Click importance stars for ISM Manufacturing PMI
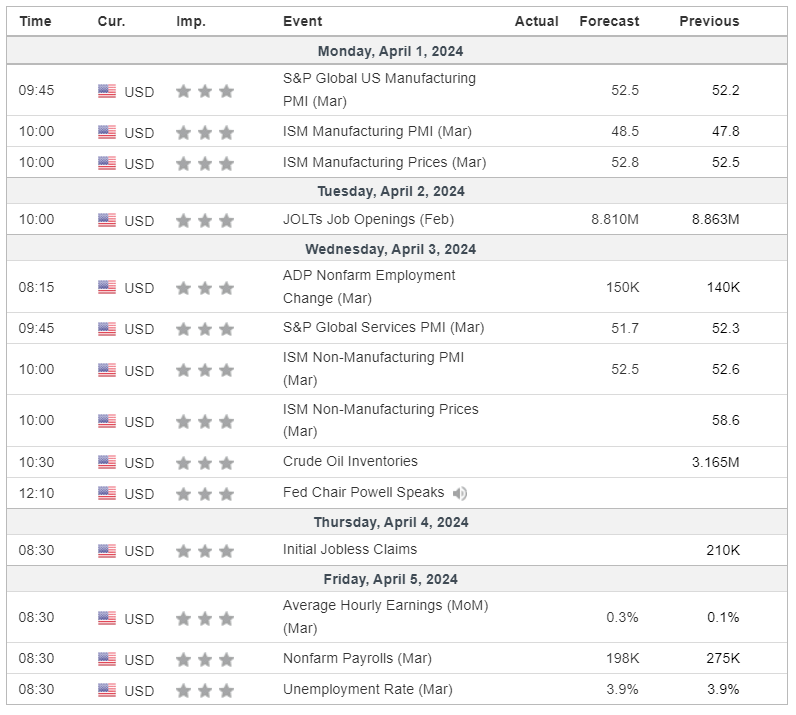Viewport: 796px width, 715px height. [x=205, y=133]
